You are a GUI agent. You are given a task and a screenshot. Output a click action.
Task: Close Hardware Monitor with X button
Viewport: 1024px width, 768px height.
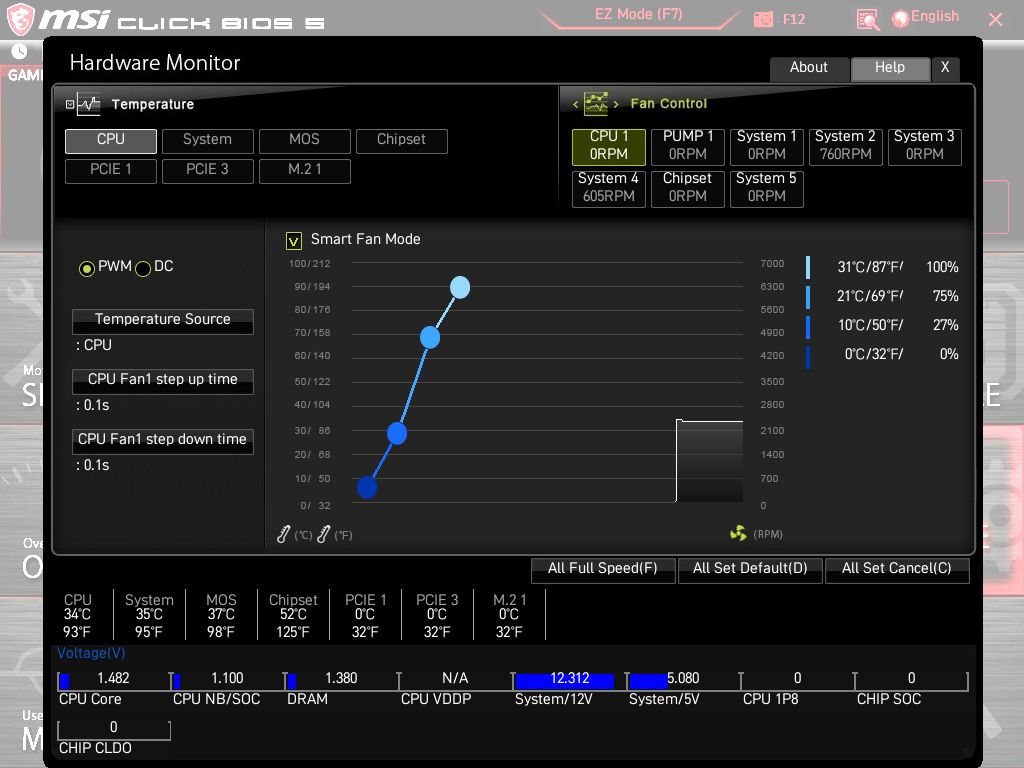click(945, 68)
